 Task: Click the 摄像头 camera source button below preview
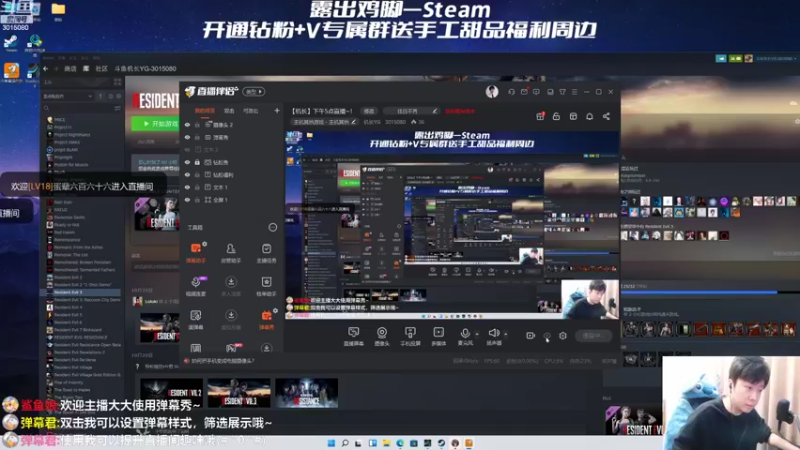pyautogui.click(x=382, y=337)
